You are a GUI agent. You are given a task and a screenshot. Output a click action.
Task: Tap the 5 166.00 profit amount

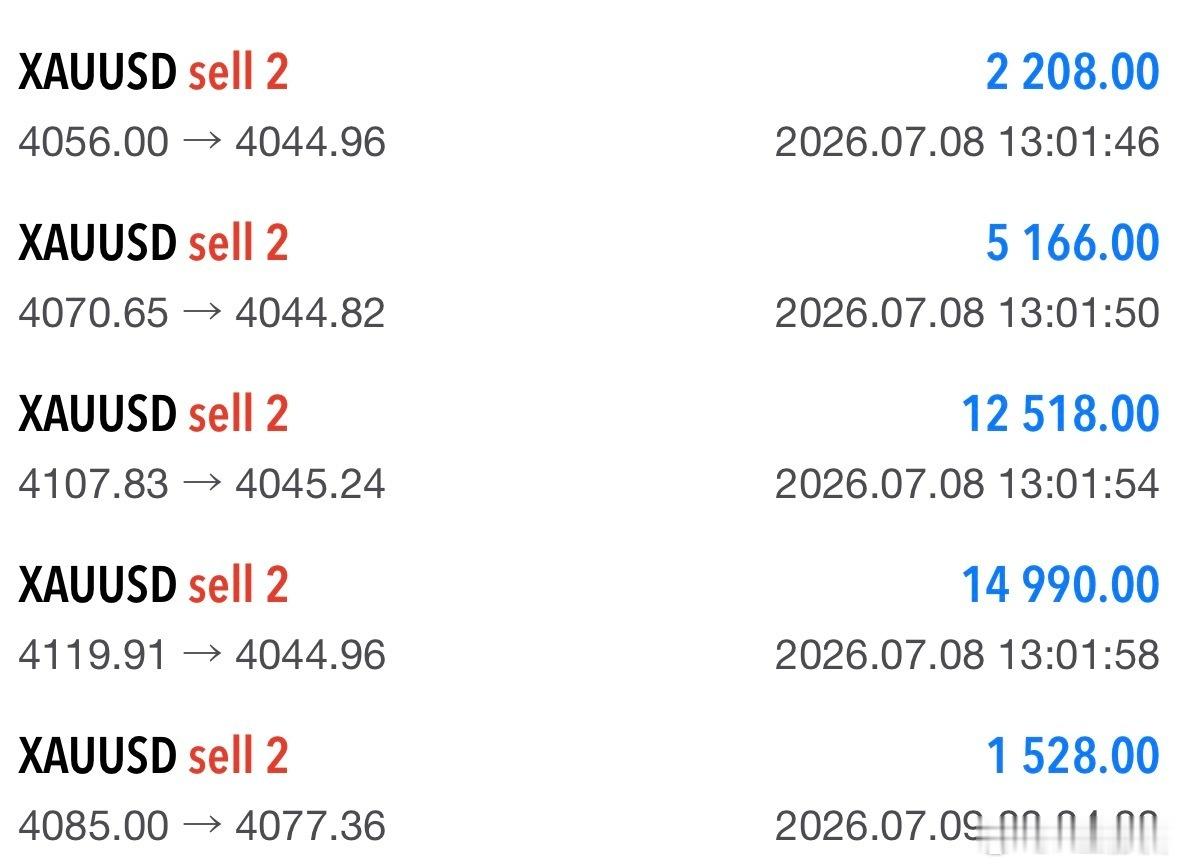[1072, 244]
